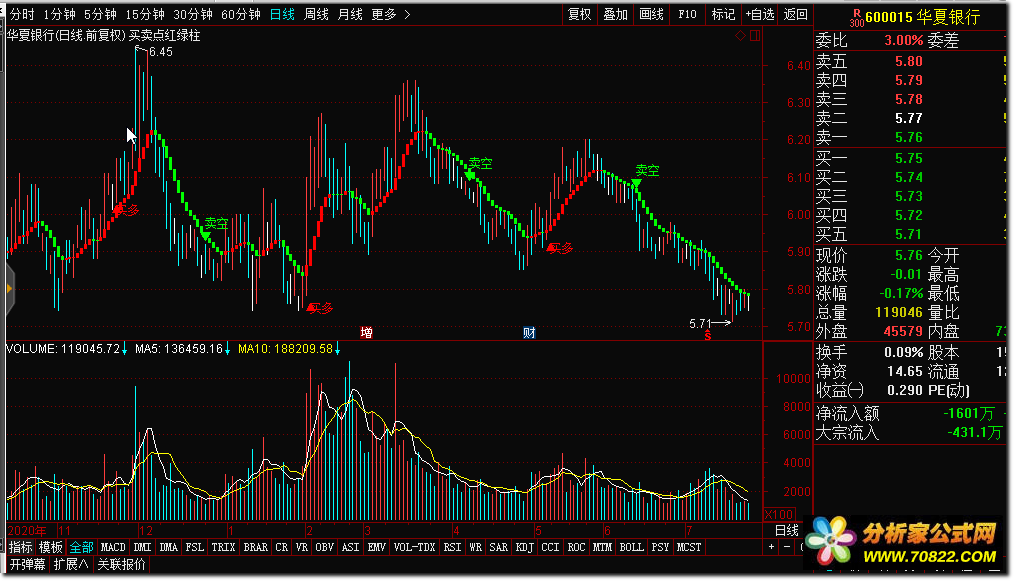This screenshot has height=581, width=1015.
Task: Select the DMA indicator
Action: [168, 547]
